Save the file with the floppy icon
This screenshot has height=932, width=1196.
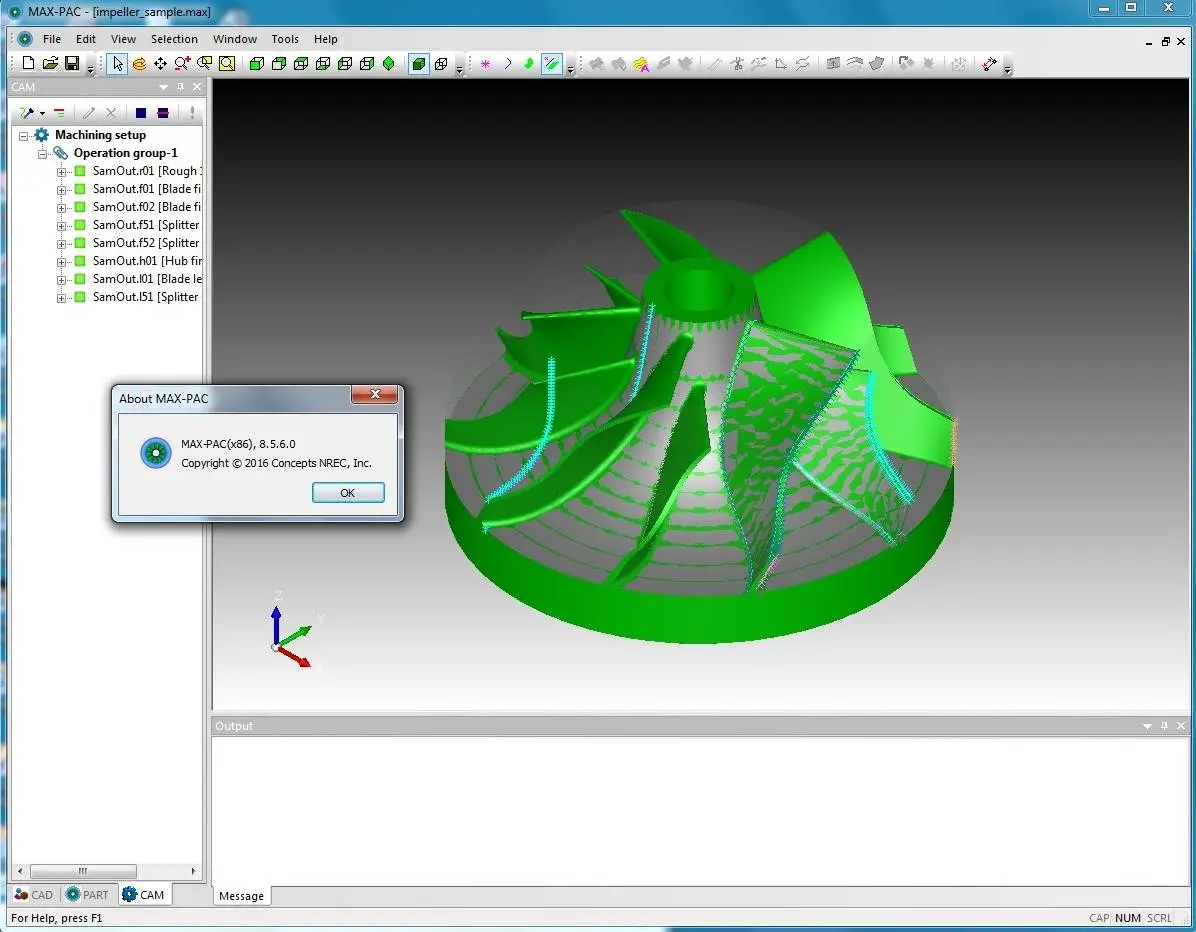tap(72, 63)
